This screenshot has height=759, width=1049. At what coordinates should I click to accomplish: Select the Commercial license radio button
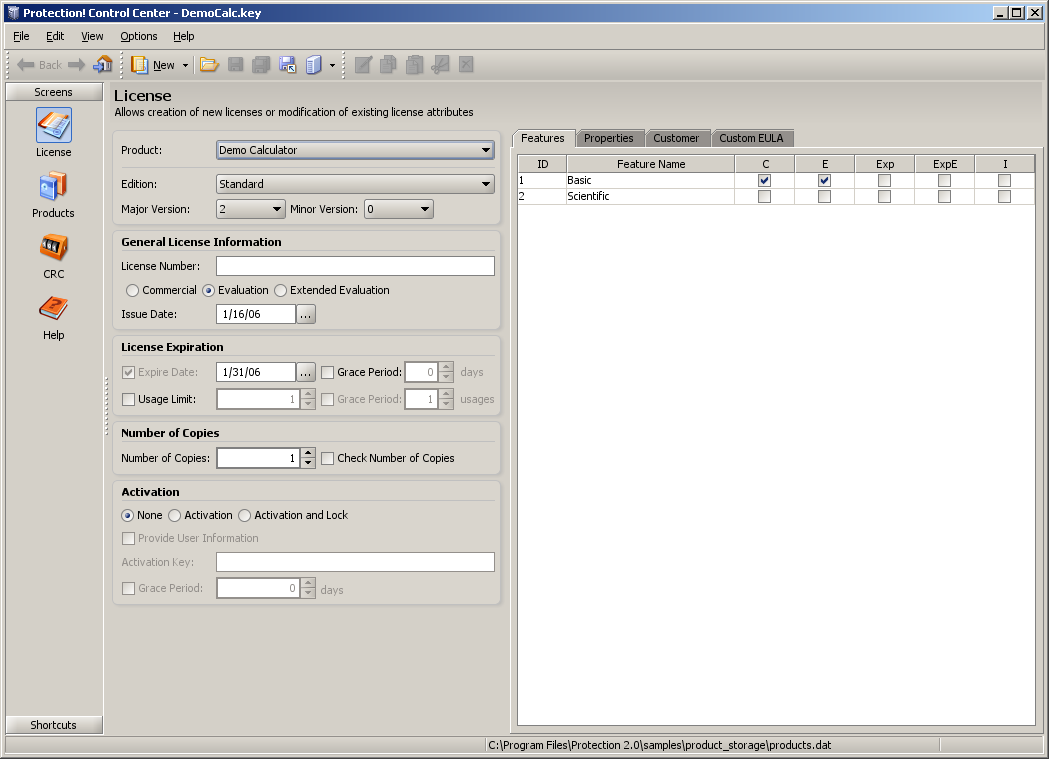pos(132,290)
